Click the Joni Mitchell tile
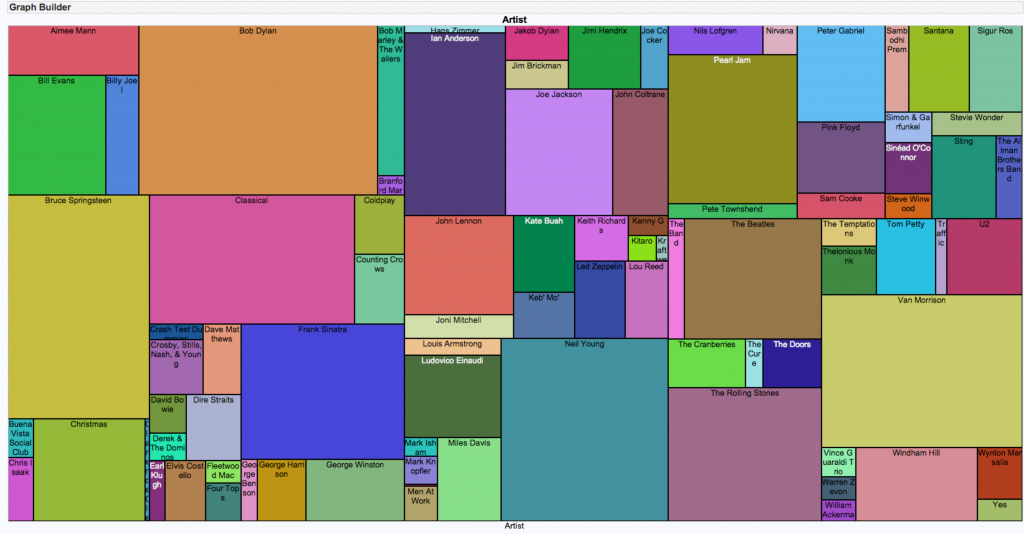This screenshot has width=1024, height=534. coord(458,326)
